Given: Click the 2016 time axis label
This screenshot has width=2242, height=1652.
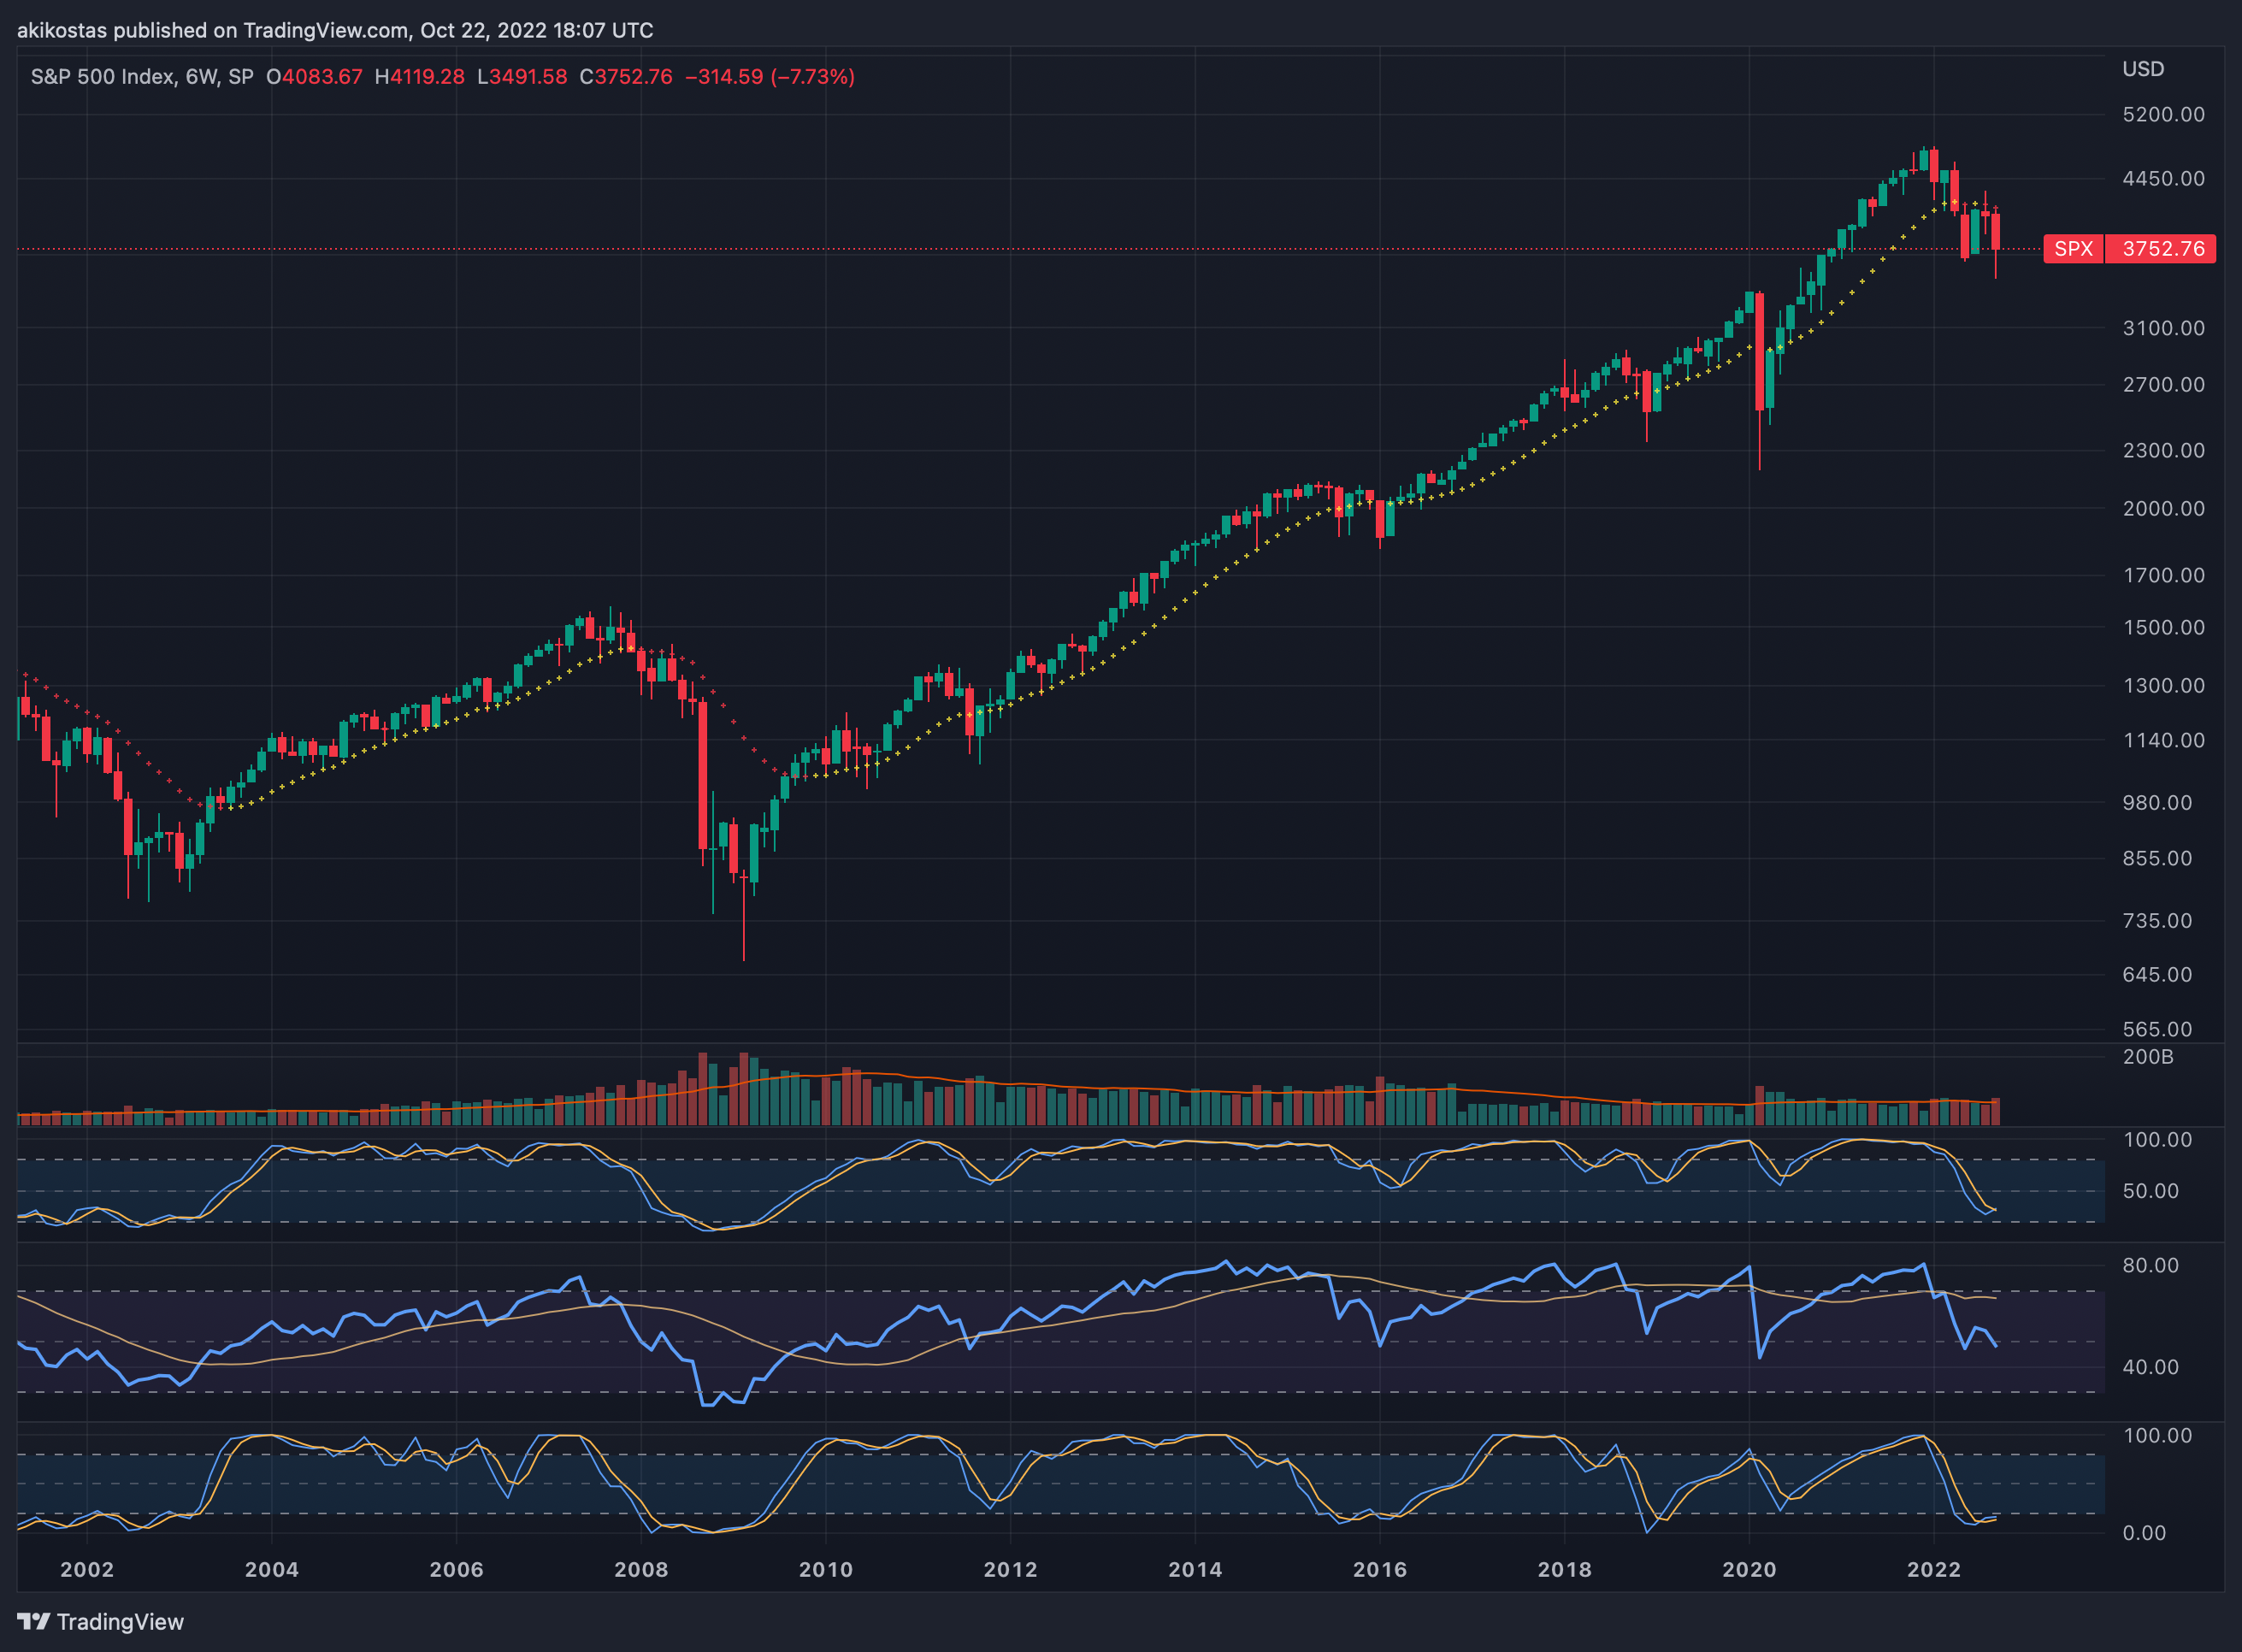Looking at the screenshot, I should point(1380,1570).
